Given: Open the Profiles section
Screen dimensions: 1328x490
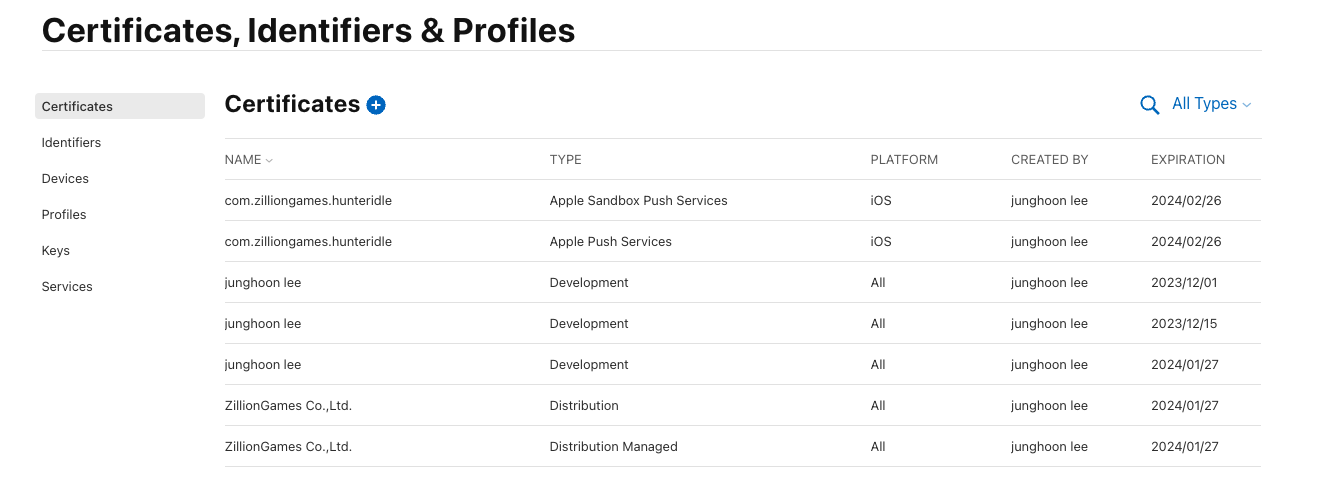Looking at the screenshot, I should (64, 214).
